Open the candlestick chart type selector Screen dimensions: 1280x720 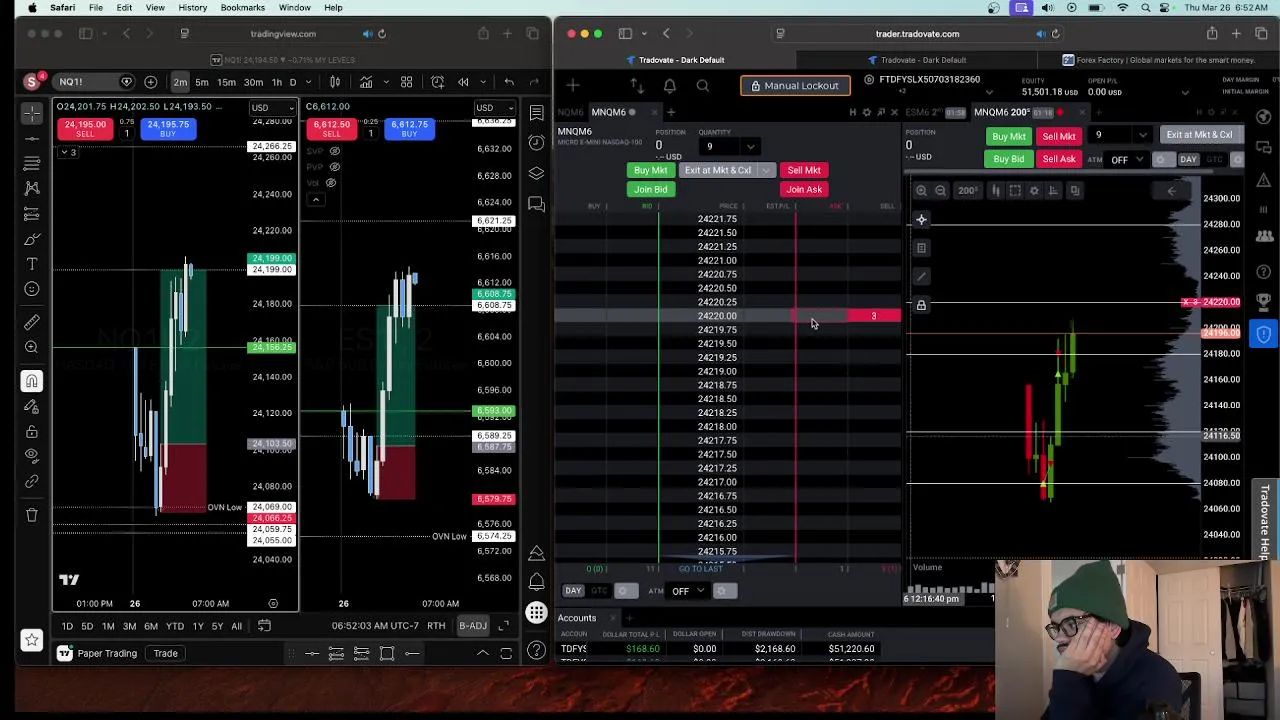[335, 82]
